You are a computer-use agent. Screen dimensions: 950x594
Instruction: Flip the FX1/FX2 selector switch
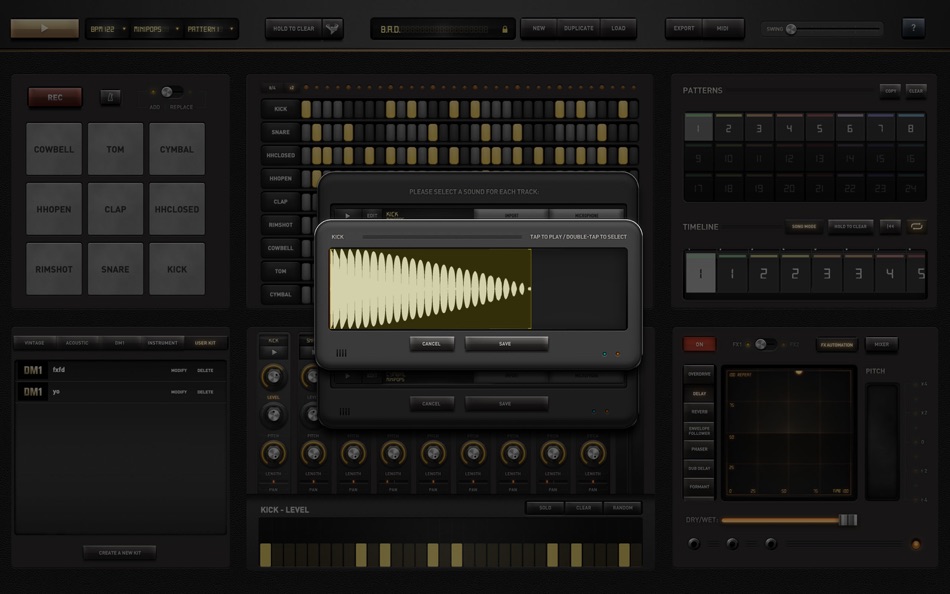click(761, 343)
